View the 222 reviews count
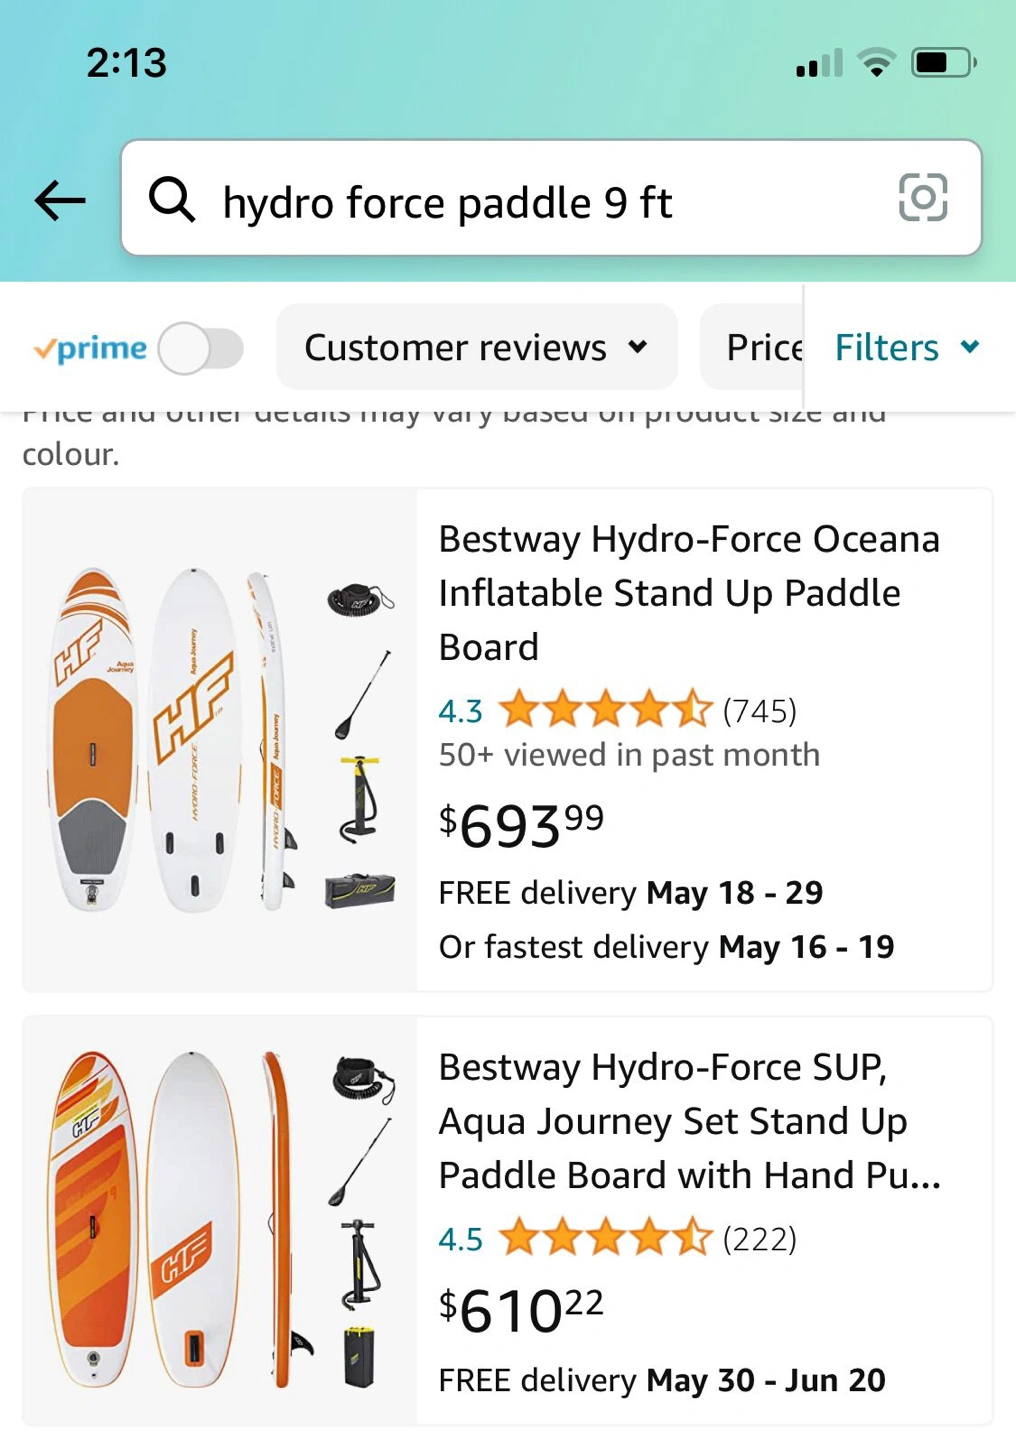The width and height of the screenshot is (1016, 1440). click(760, 1239)
